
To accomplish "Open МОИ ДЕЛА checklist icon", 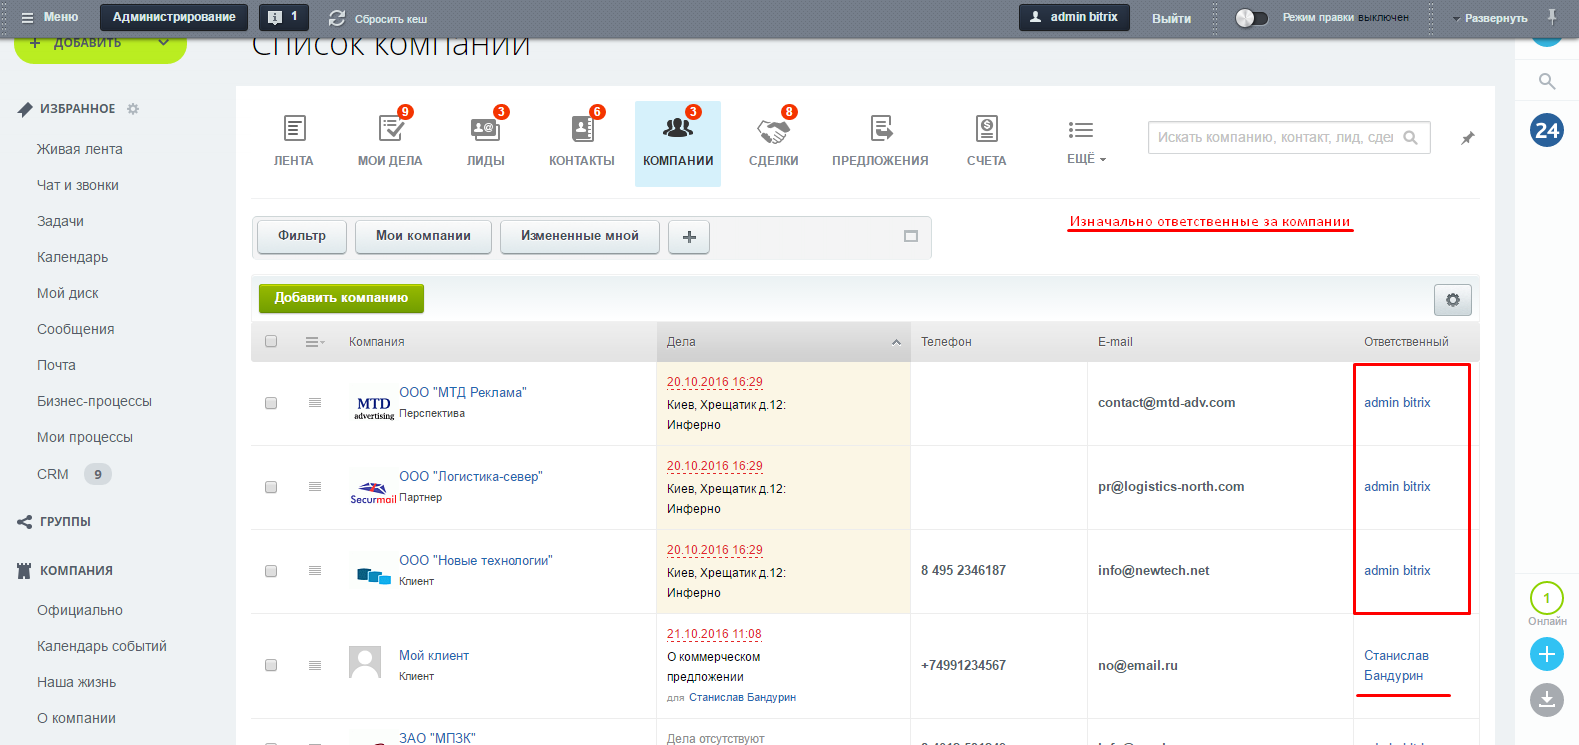I will (x=391, y=128).
